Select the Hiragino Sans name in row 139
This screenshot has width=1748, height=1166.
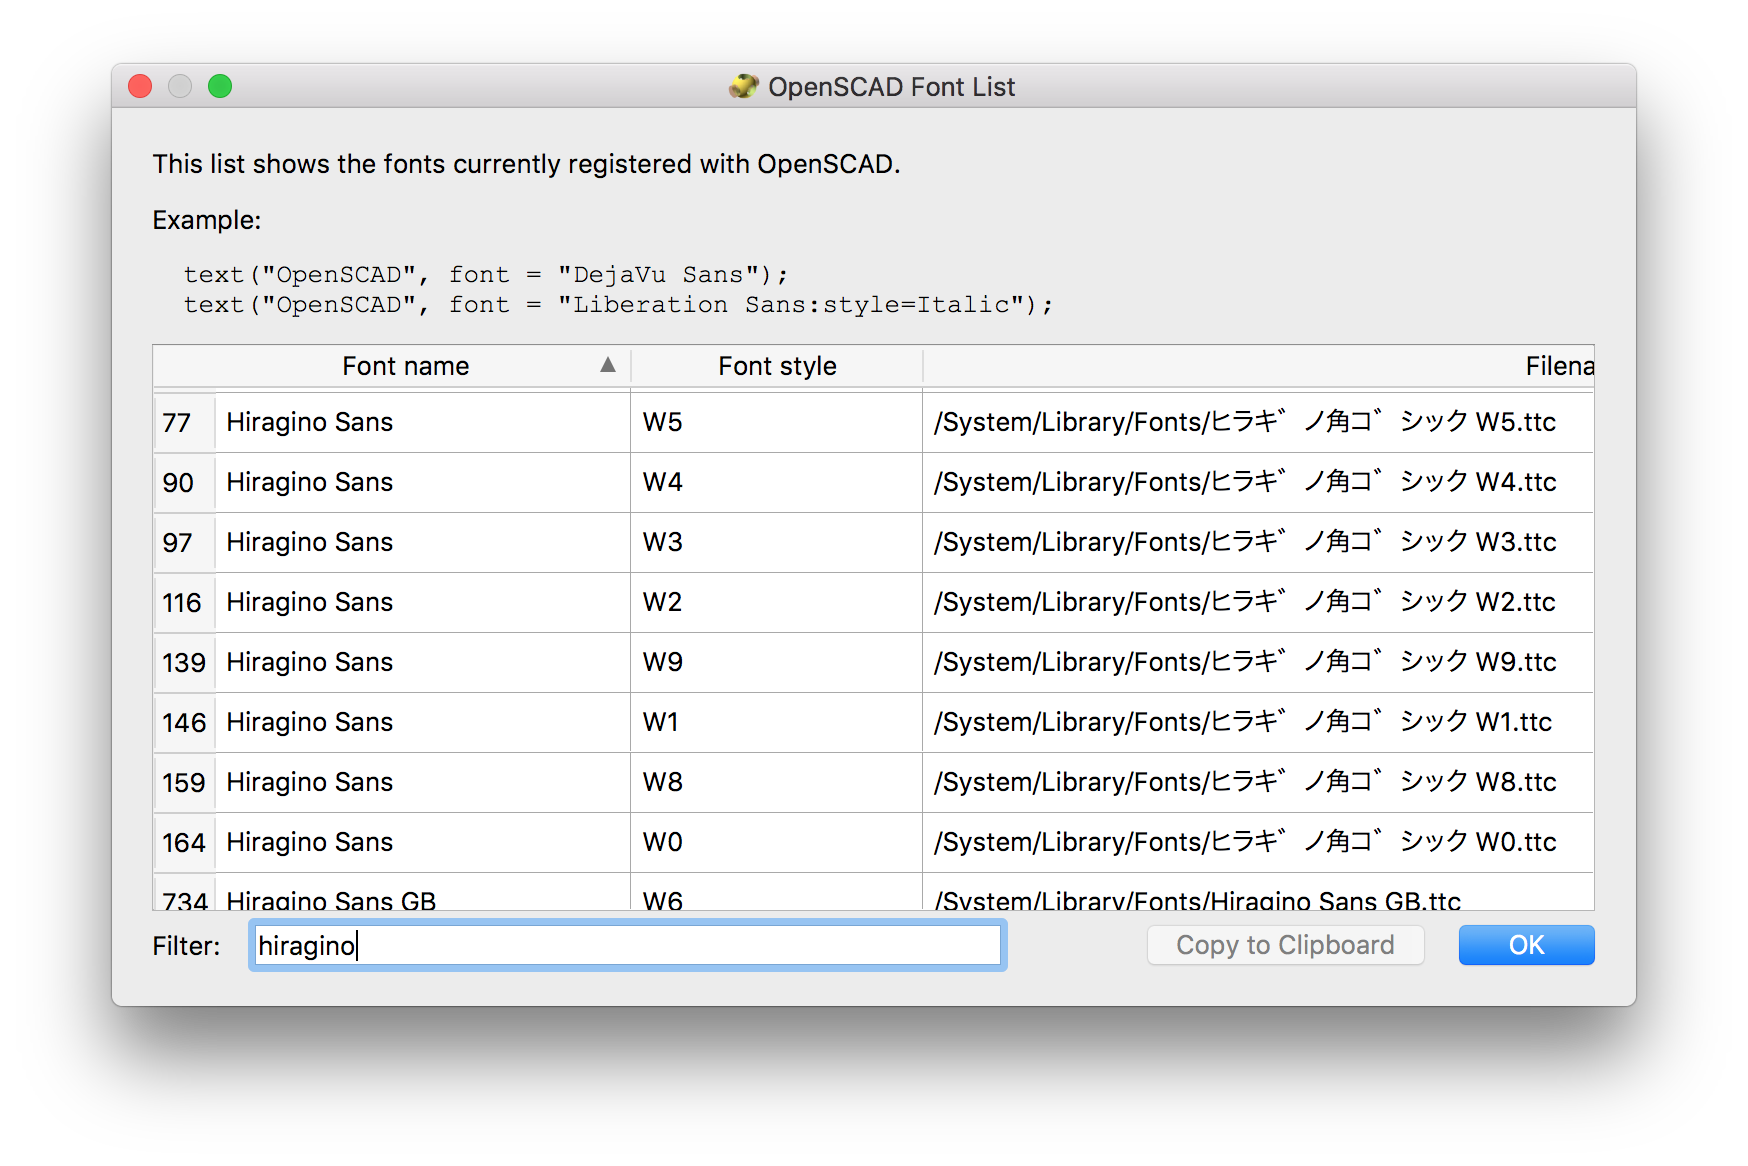[423, 663]
